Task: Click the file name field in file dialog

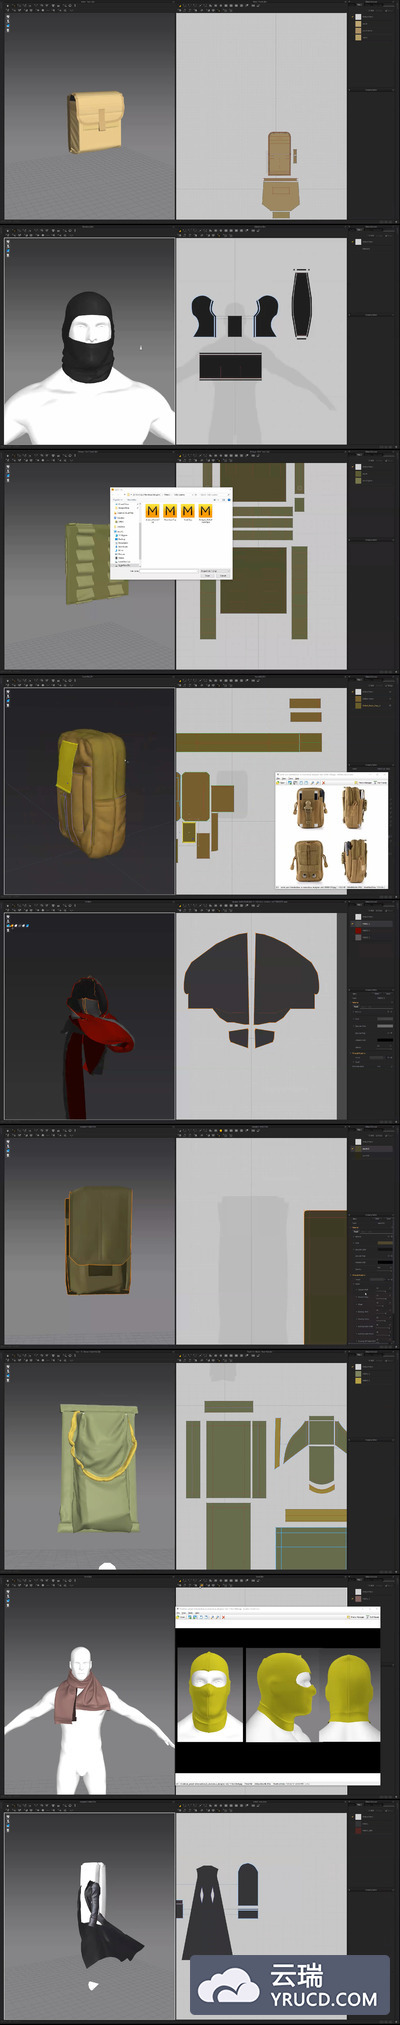Action: pyautogui.click(x=168, y=571)
